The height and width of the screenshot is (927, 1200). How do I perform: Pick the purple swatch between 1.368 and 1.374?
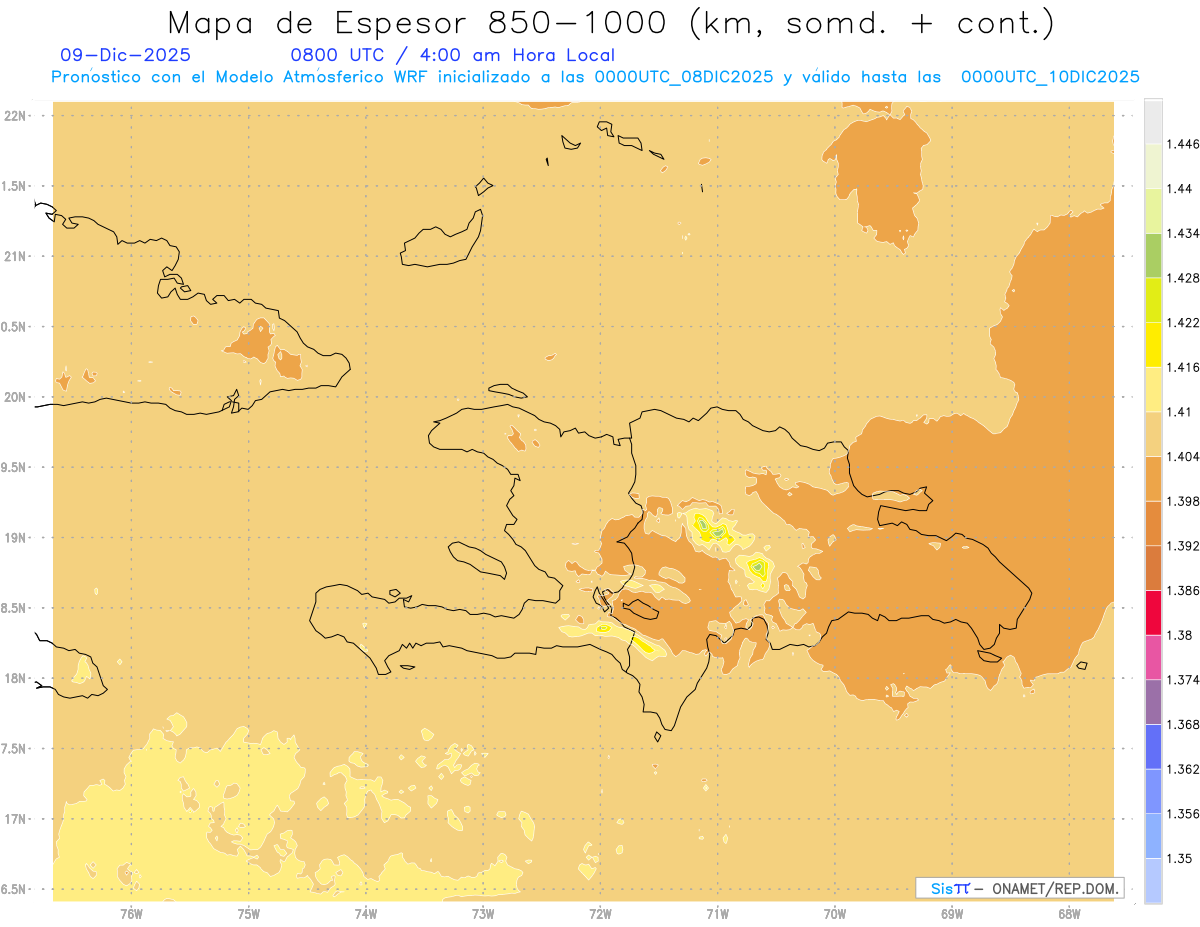click(1153, 702)
